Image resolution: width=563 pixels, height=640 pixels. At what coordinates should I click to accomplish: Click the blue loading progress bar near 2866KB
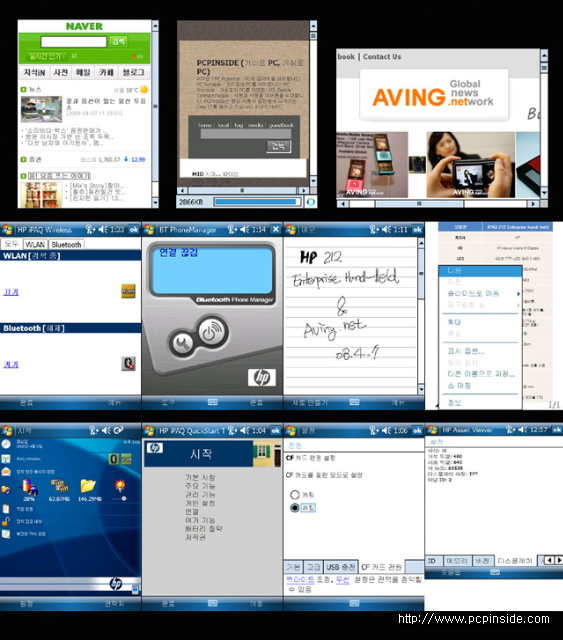click(x=257, y=202)
